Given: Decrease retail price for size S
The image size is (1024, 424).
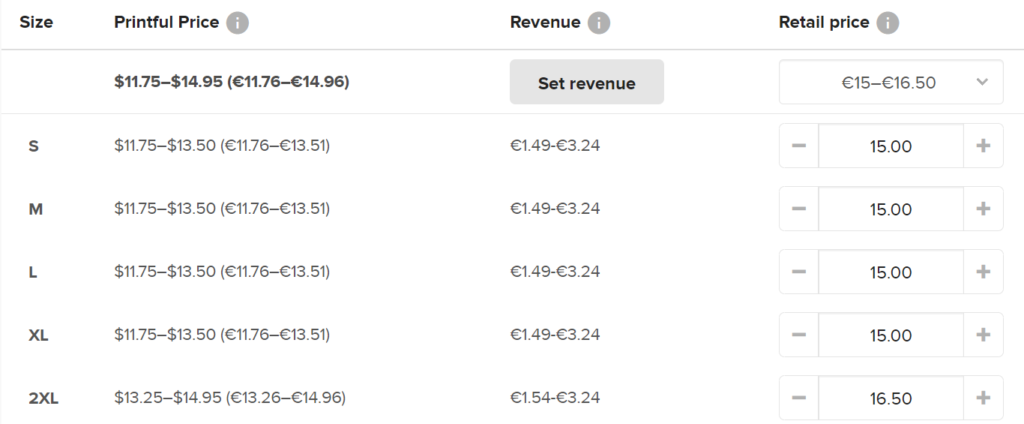Looking at the screenshot, I should 799,146.
